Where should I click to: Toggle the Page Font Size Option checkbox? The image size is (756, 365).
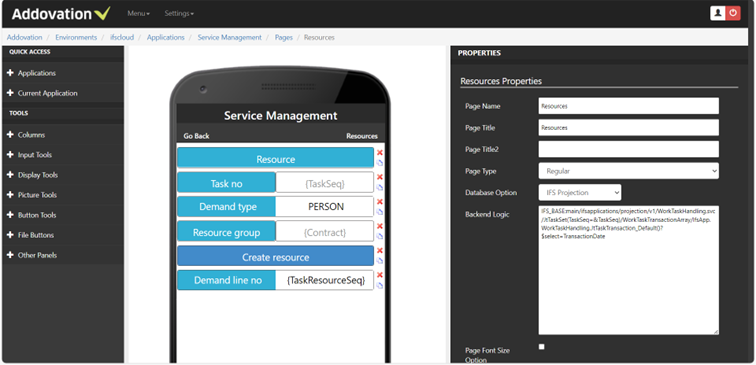coord(541,347)
